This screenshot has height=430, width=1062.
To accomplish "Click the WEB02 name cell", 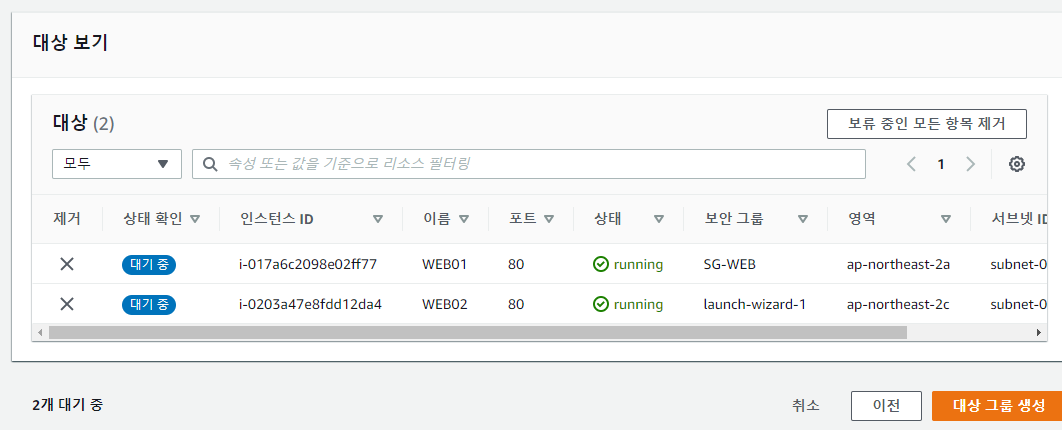I will pos(445,304).
